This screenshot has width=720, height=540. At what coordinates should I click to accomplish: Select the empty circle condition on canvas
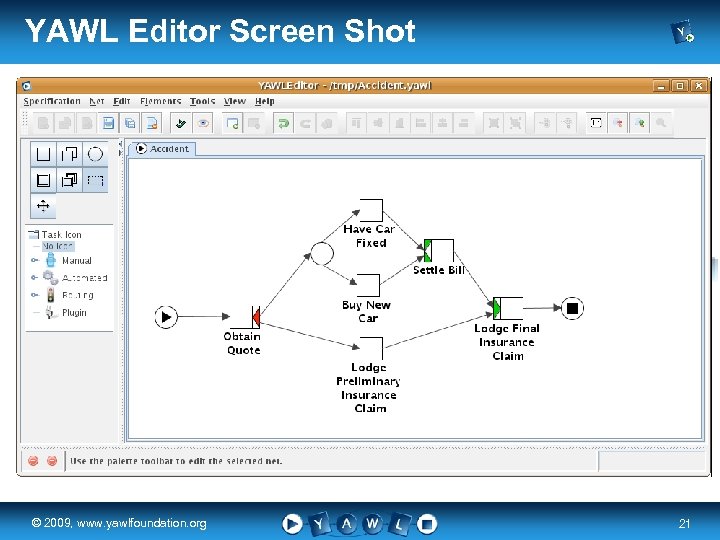tap(322, 253)
